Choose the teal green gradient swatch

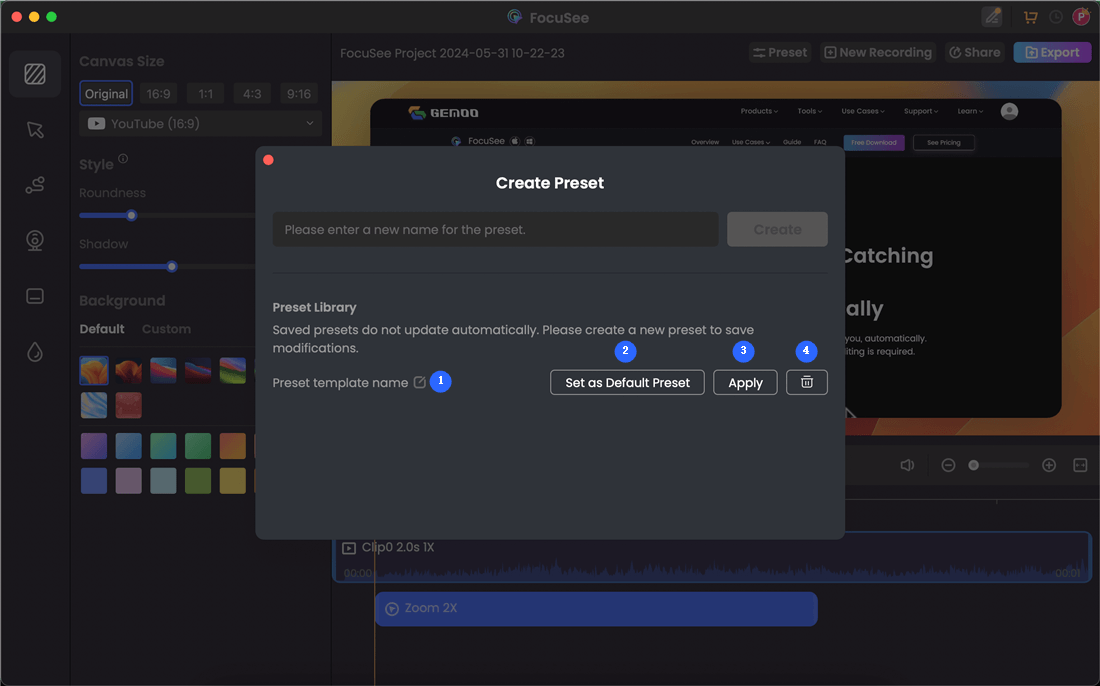pyautogui.click(x=163, y=446)
